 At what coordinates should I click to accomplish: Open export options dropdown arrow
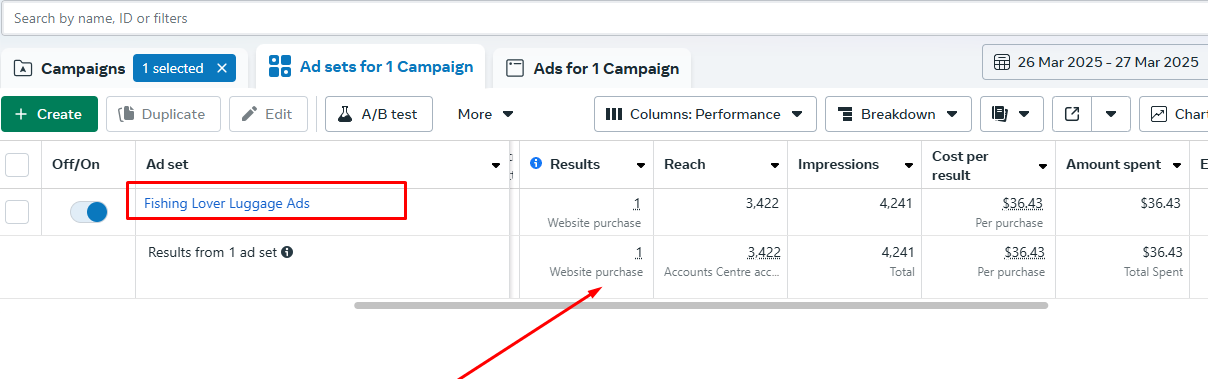point(1111,114)
